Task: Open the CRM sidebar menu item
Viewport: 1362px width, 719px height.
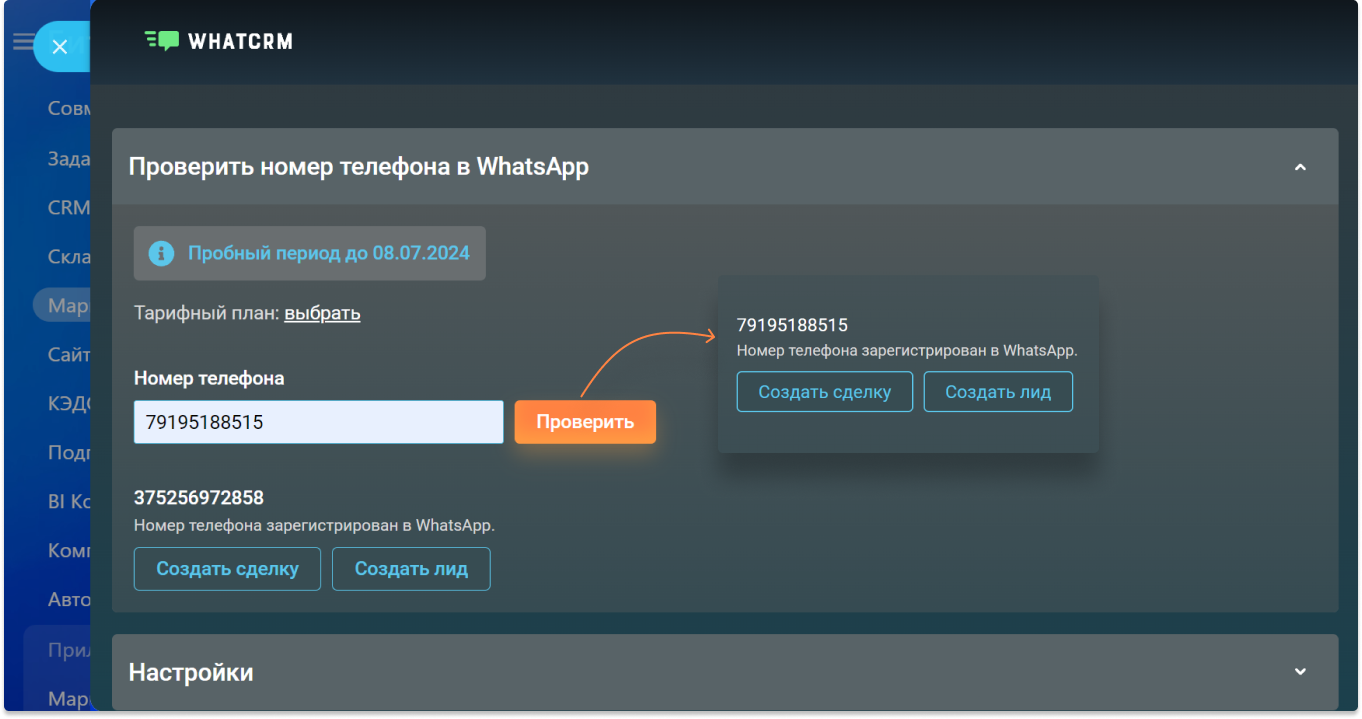Action: point(68,207)
